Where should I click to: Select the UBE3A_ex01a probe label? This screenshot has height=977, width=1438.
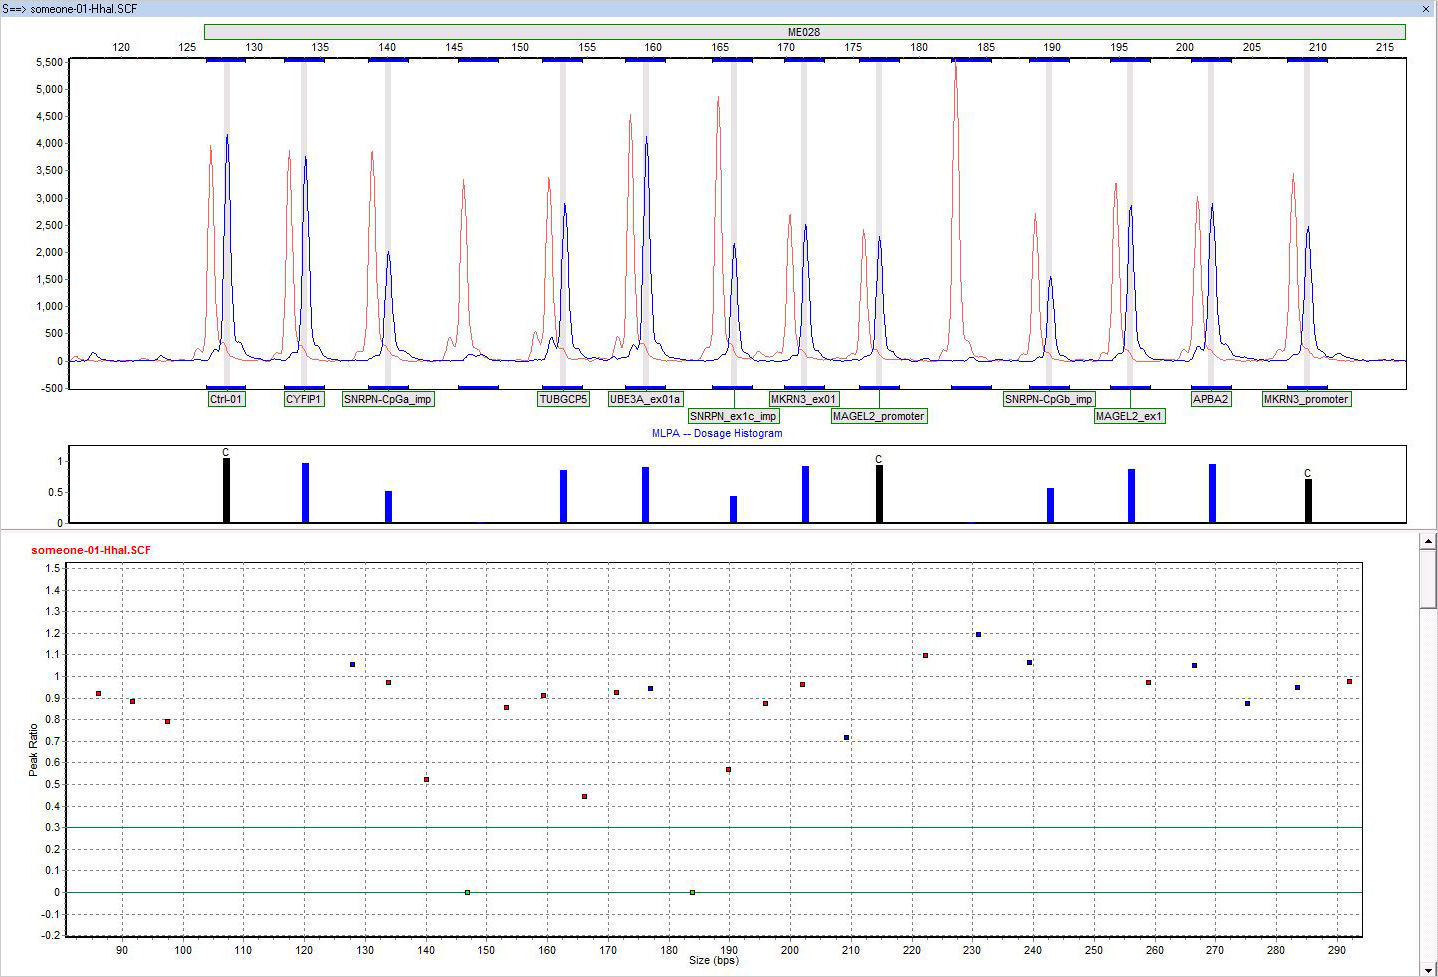[x=645, y=398]
